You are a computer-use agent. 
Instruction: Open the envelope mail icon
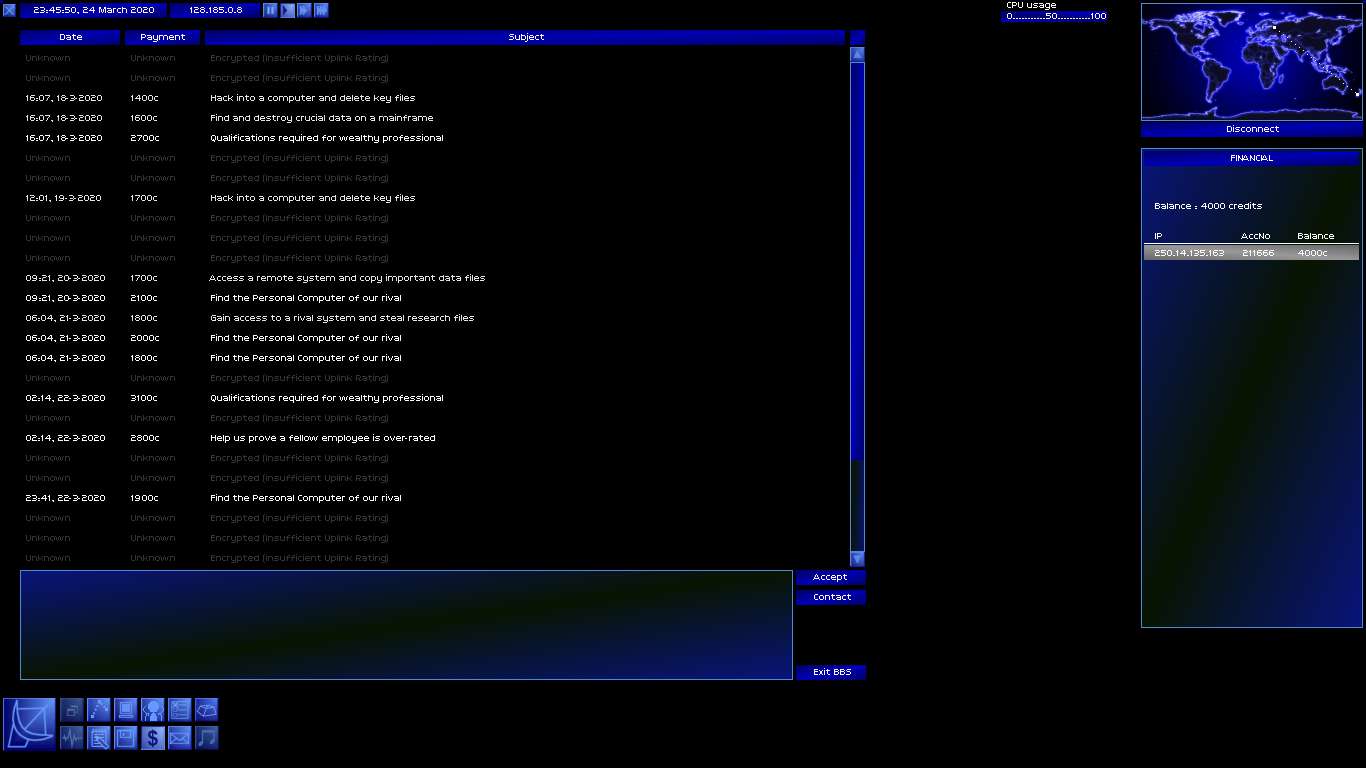tap(179, 738)
